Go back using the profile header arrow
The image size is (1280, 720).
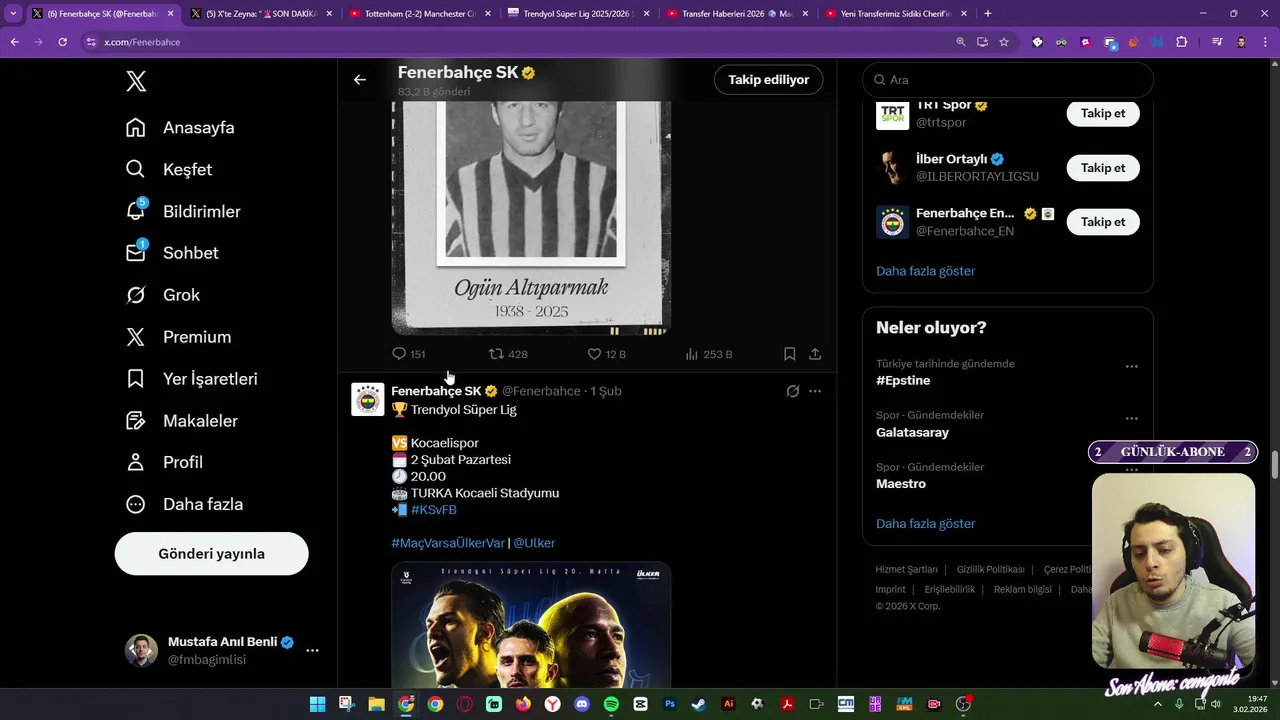coord(360,80)
